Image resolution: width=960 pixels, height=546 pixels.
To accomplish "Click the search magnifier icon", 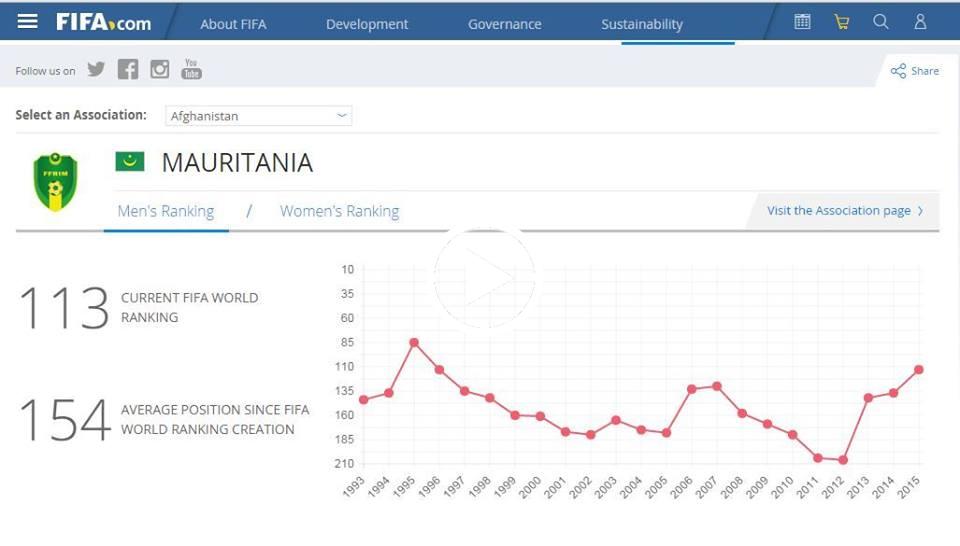I will pyautogui.click(x=880, y=22).
